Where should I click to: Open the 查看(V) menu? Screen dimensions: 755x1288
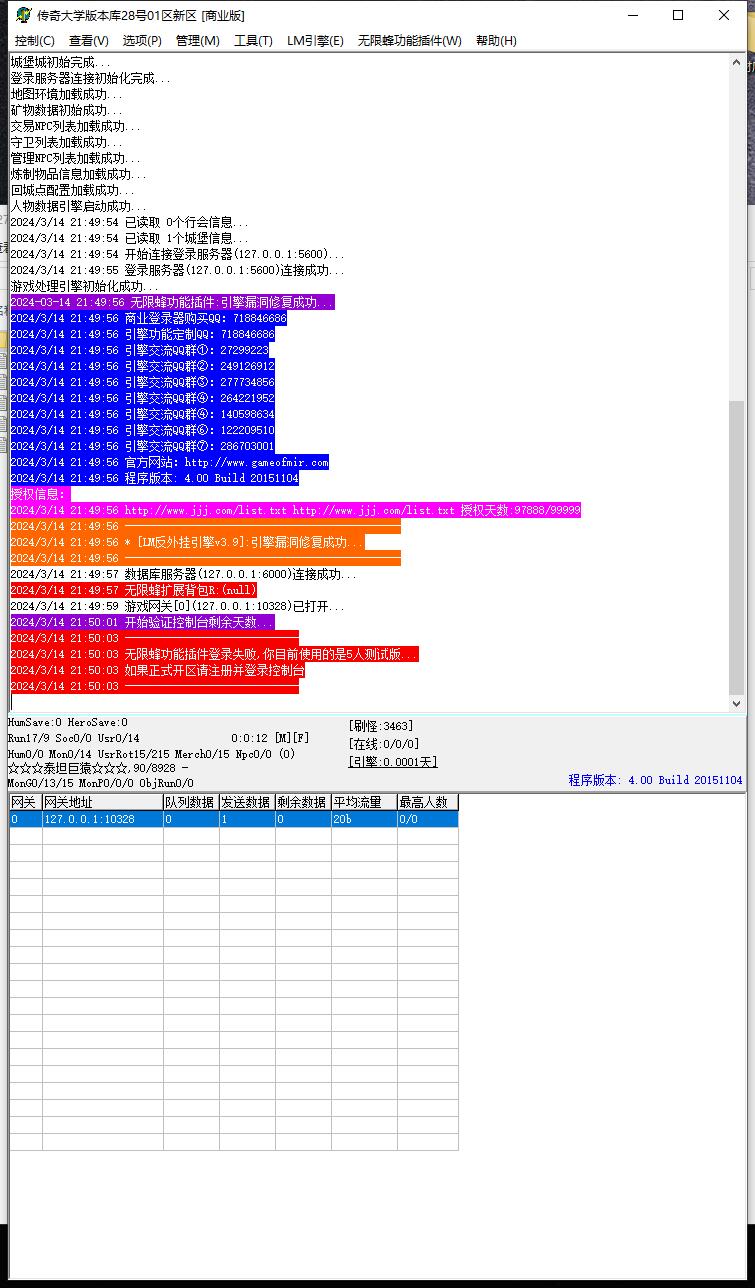[89, 41]
